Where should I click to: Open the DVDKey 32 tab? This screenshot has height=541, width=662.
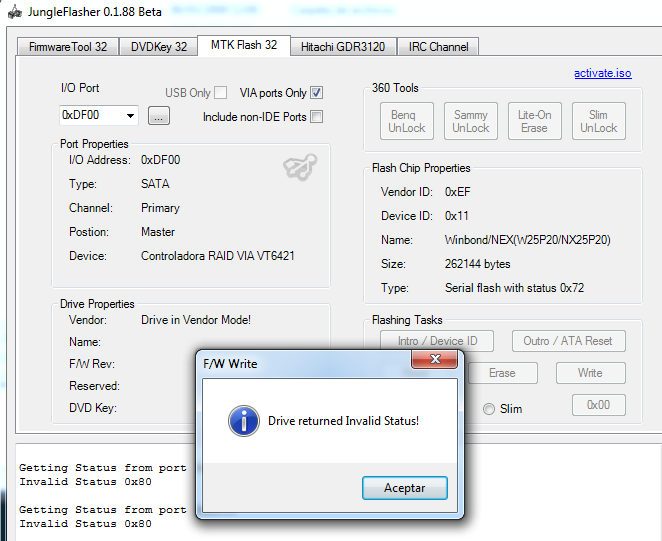pos(159,46)
